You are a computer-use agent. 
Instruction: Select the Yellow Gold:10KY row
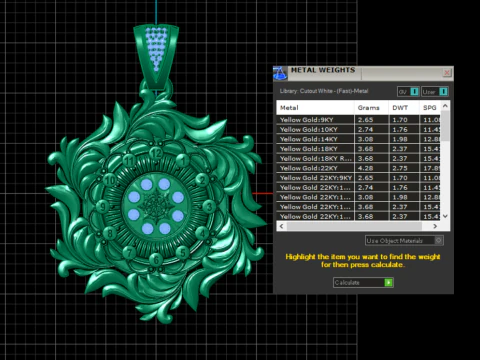(x=358, y=129)
